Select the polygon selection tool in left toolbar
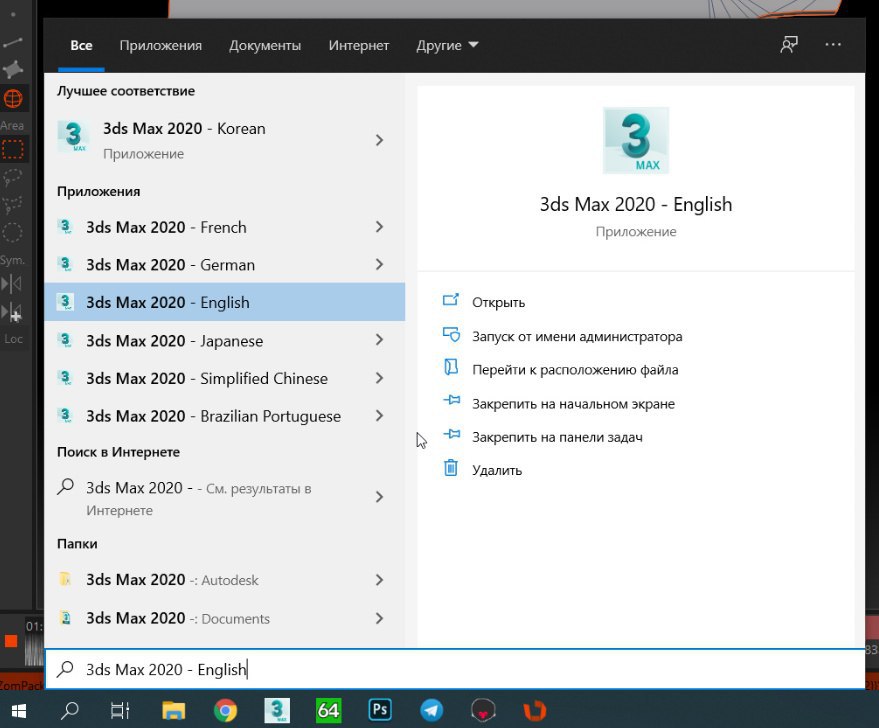The image size is (879, 728). (12, 205)
